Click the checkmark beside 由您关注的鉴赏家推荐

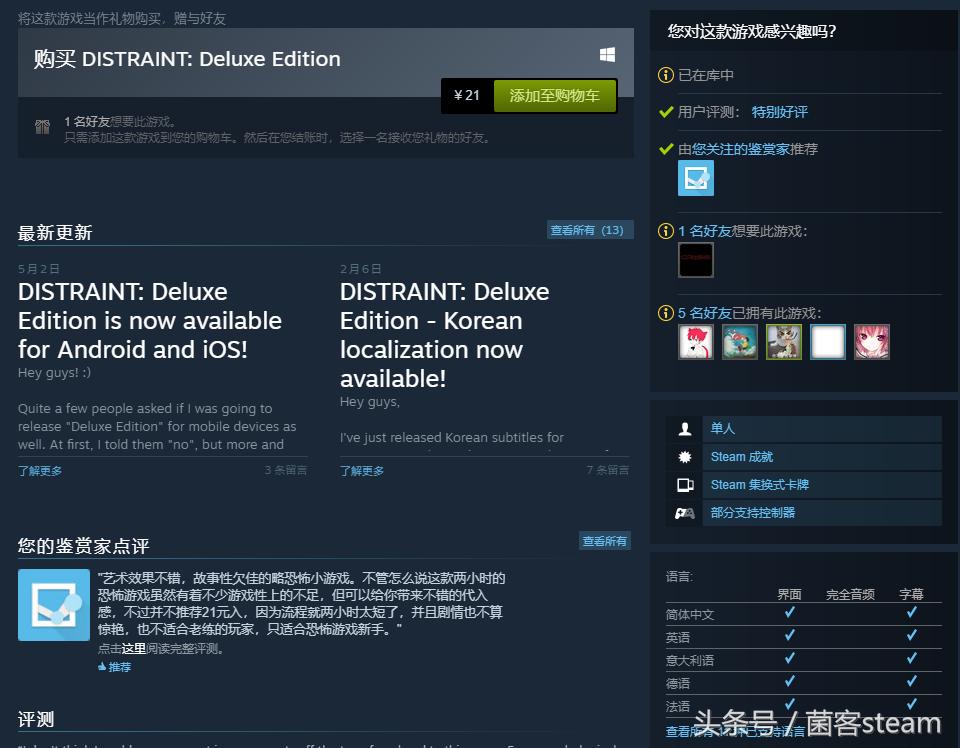coord(666,149)
